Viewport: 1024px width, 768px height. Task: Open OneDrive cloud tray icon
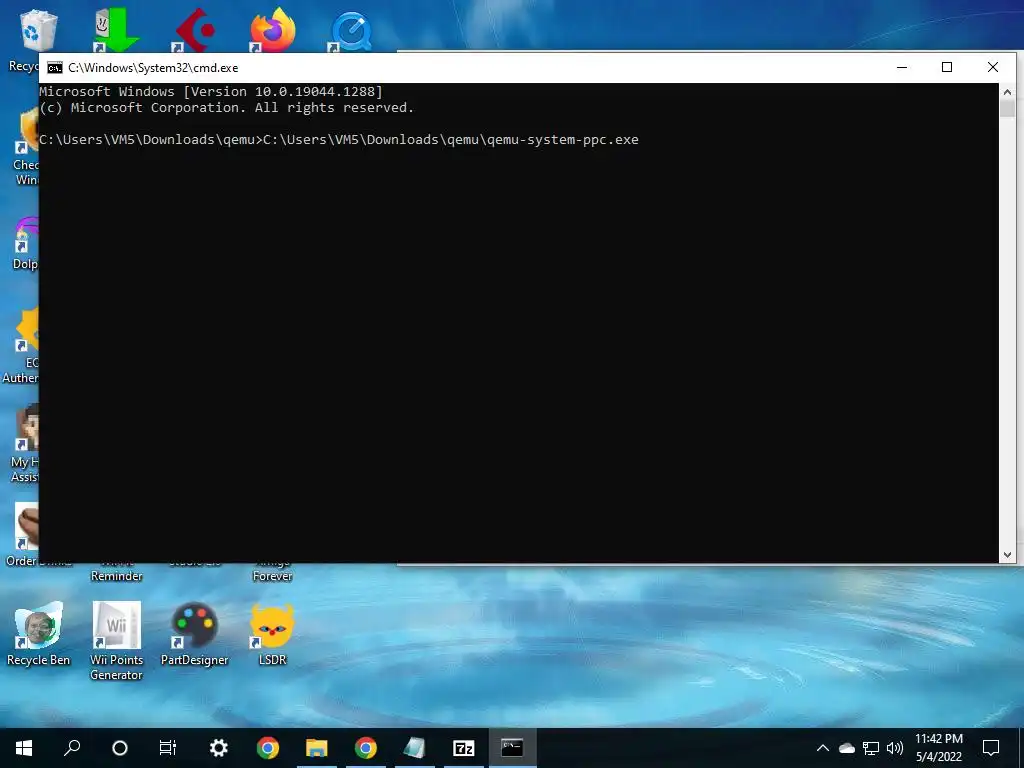pyautogui.click(x=847, y=748)
